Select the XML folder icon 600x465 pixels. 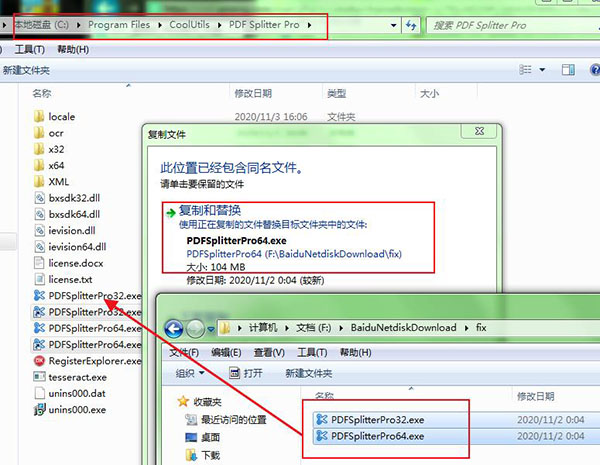click(39, 181)
